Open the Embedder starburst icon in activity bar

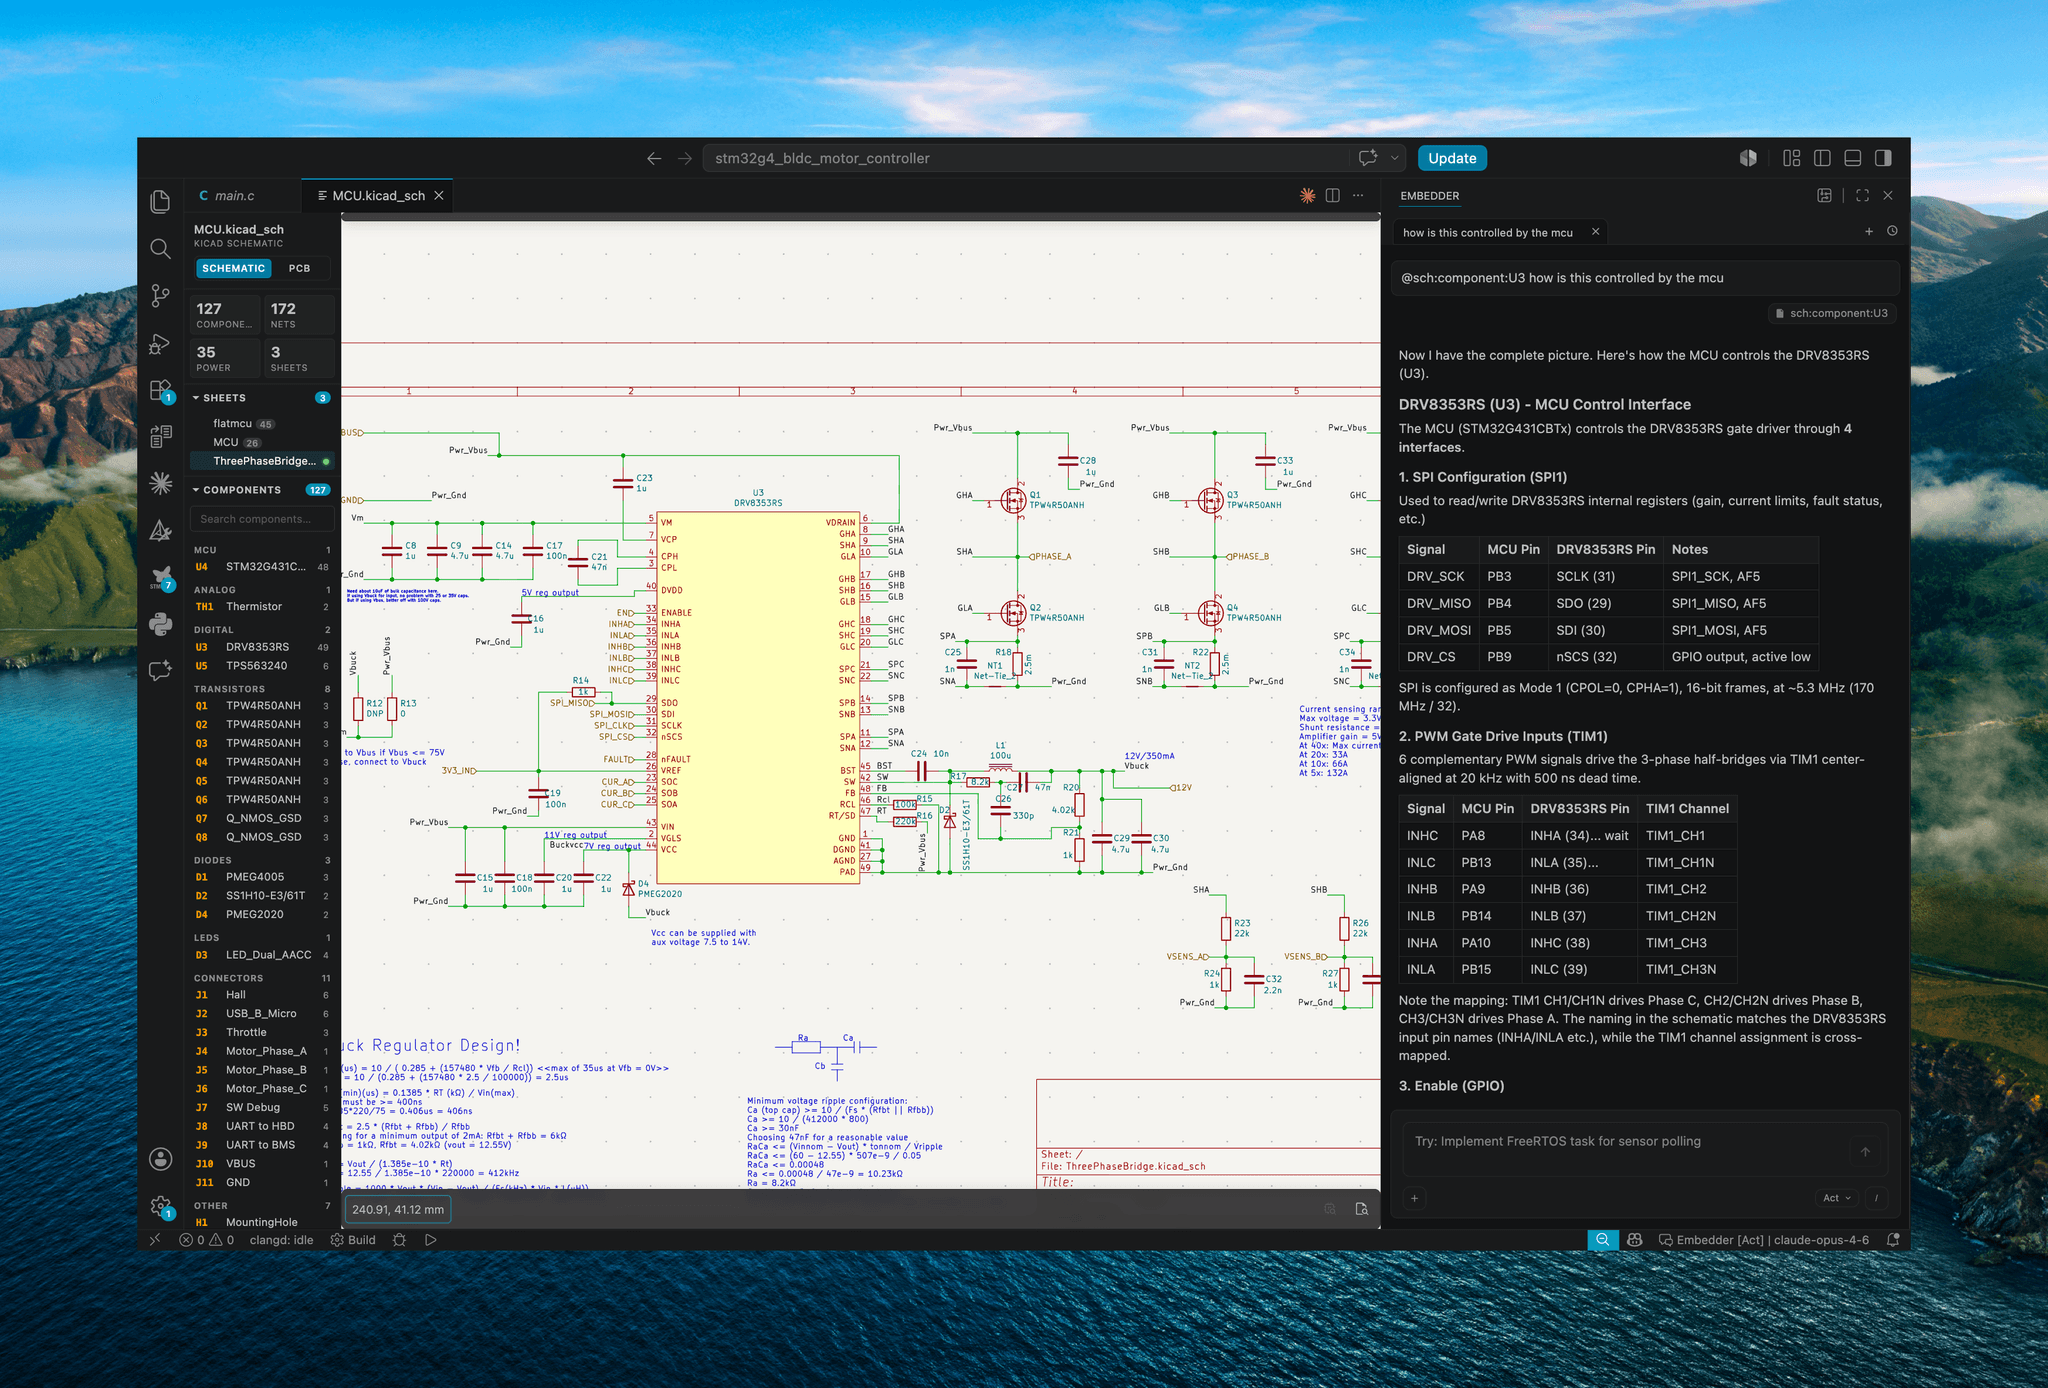tap(160, 484)
